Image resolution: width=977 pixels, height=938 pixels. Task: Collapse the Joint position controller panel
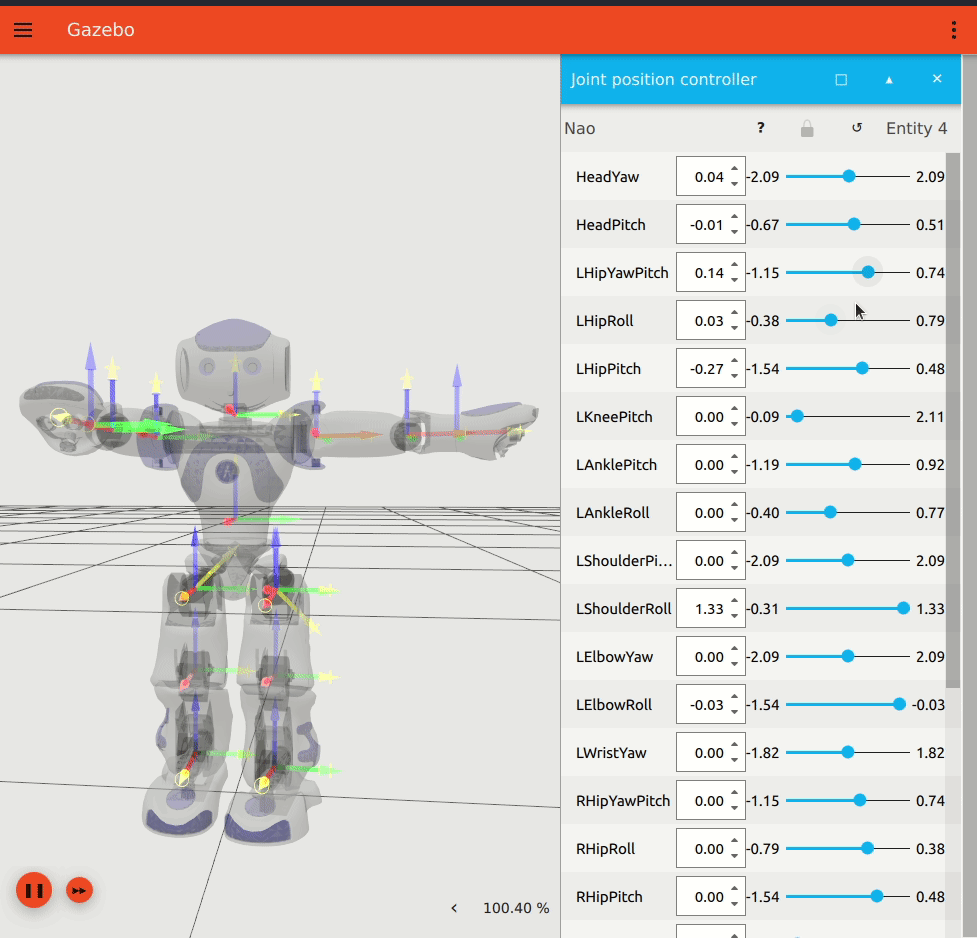point(889,80)
